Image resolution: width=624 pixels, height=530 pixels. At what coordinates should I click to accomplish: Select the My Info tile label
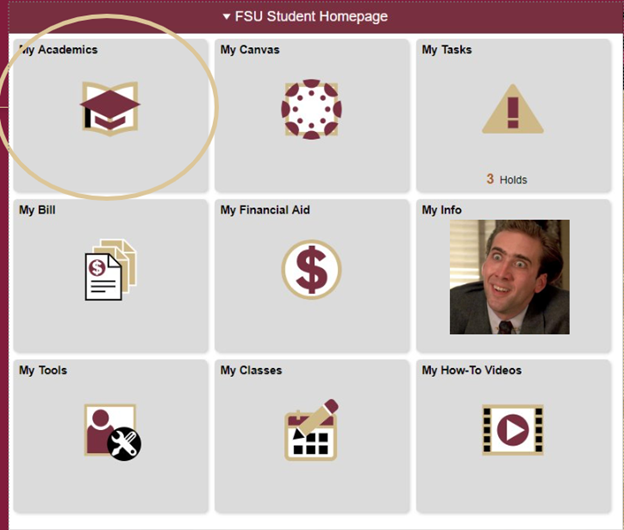442,210
